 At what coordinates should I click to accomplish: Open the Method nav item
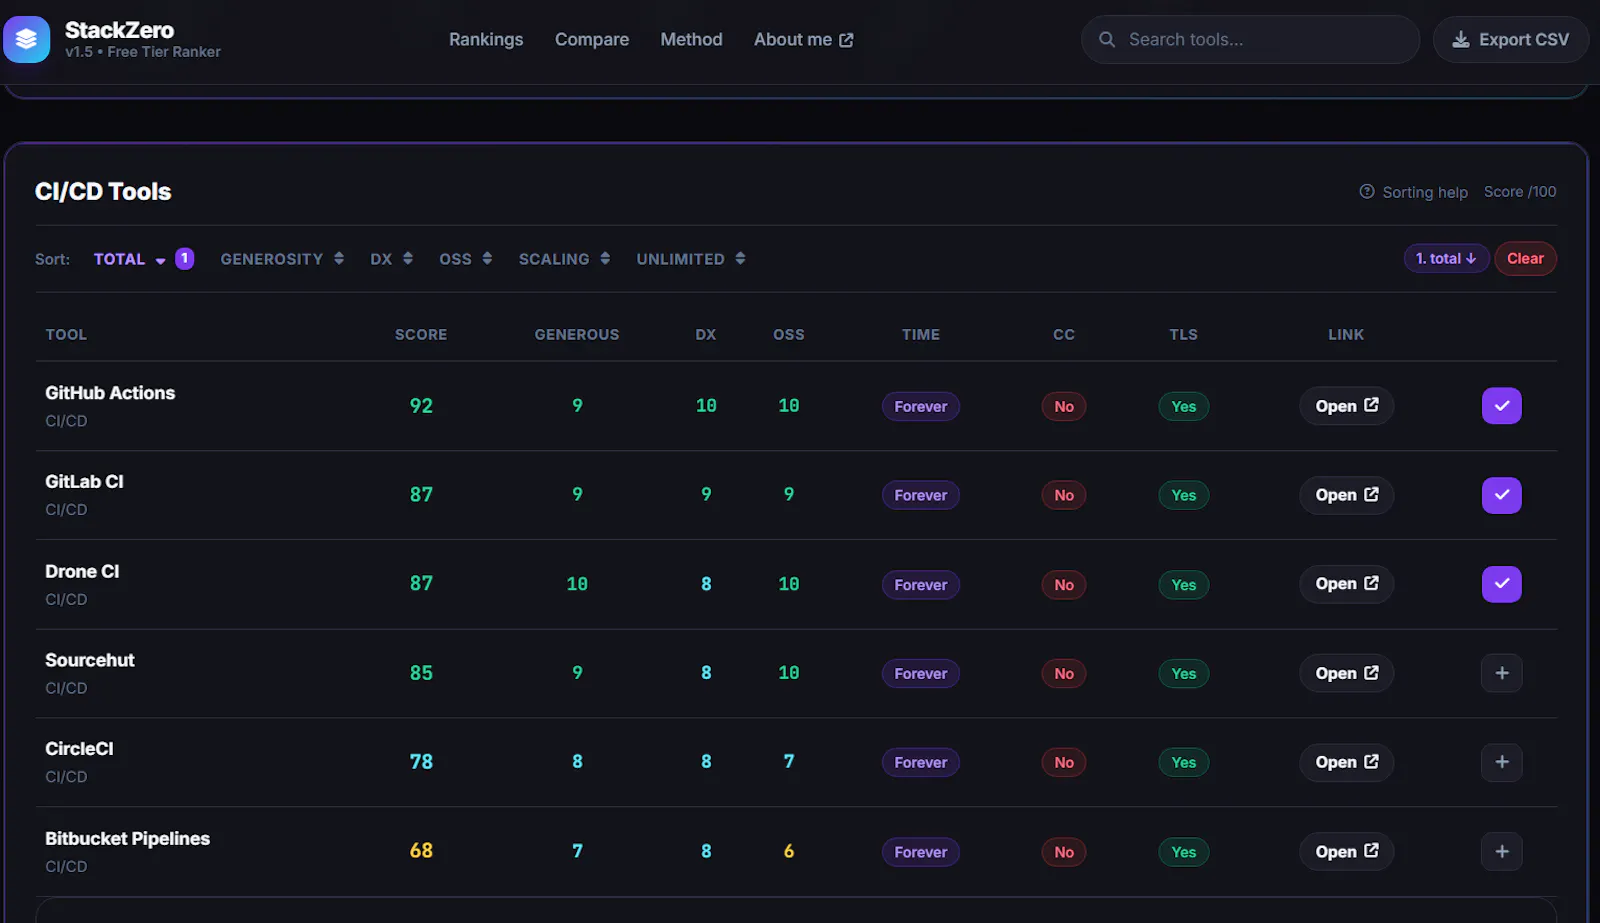tap(691, 39)
